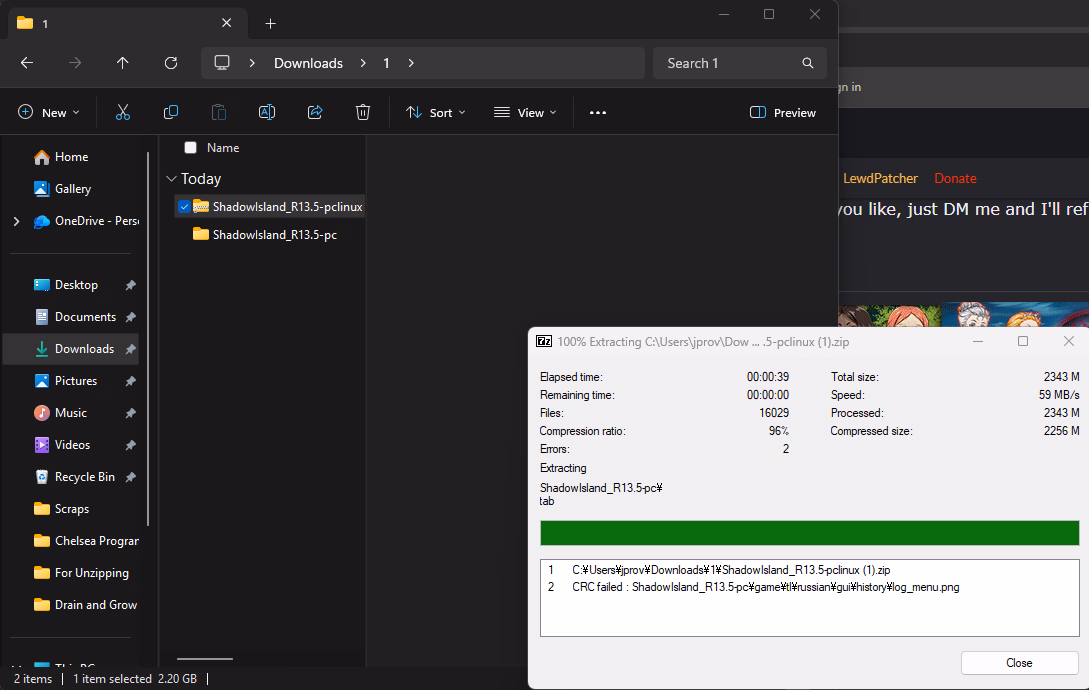
Task: Click the Share icon in toolbar
Action: tap(315, 113)
